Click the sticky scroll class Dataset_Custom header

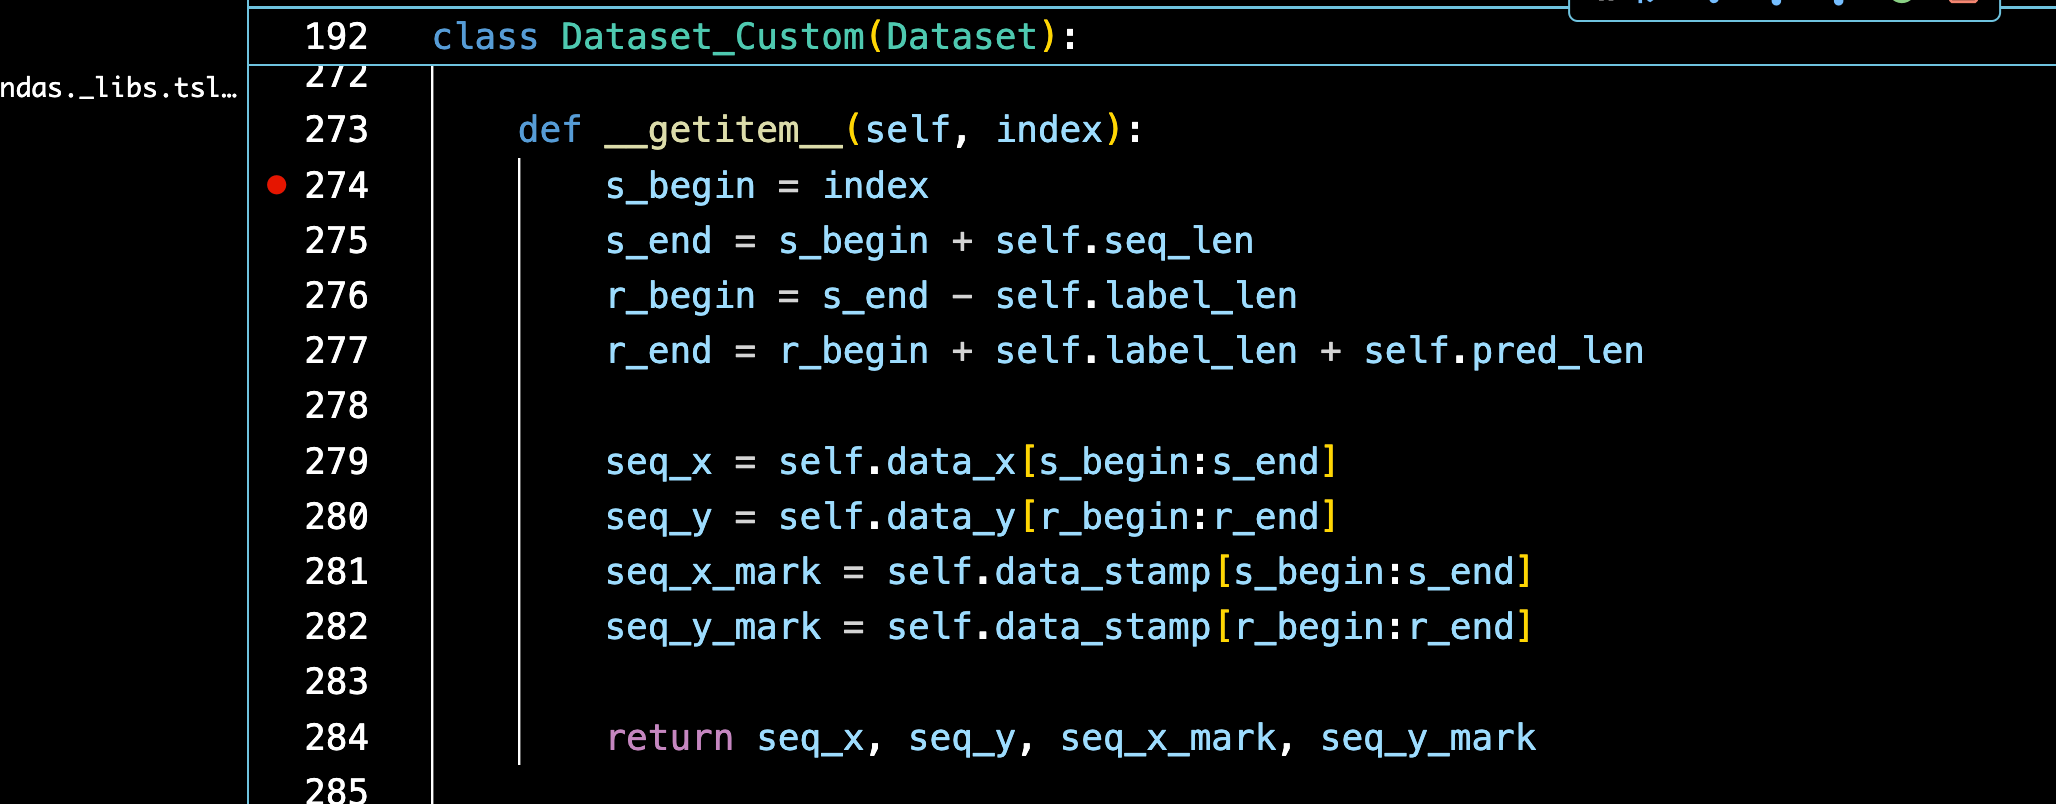click(x=755, y=37)
